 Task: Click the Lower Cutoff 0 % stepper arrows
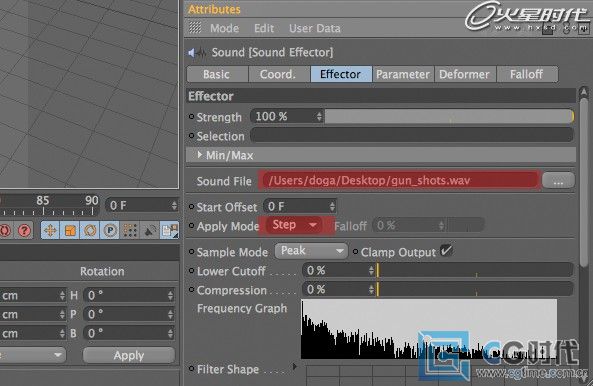[371, 270]
